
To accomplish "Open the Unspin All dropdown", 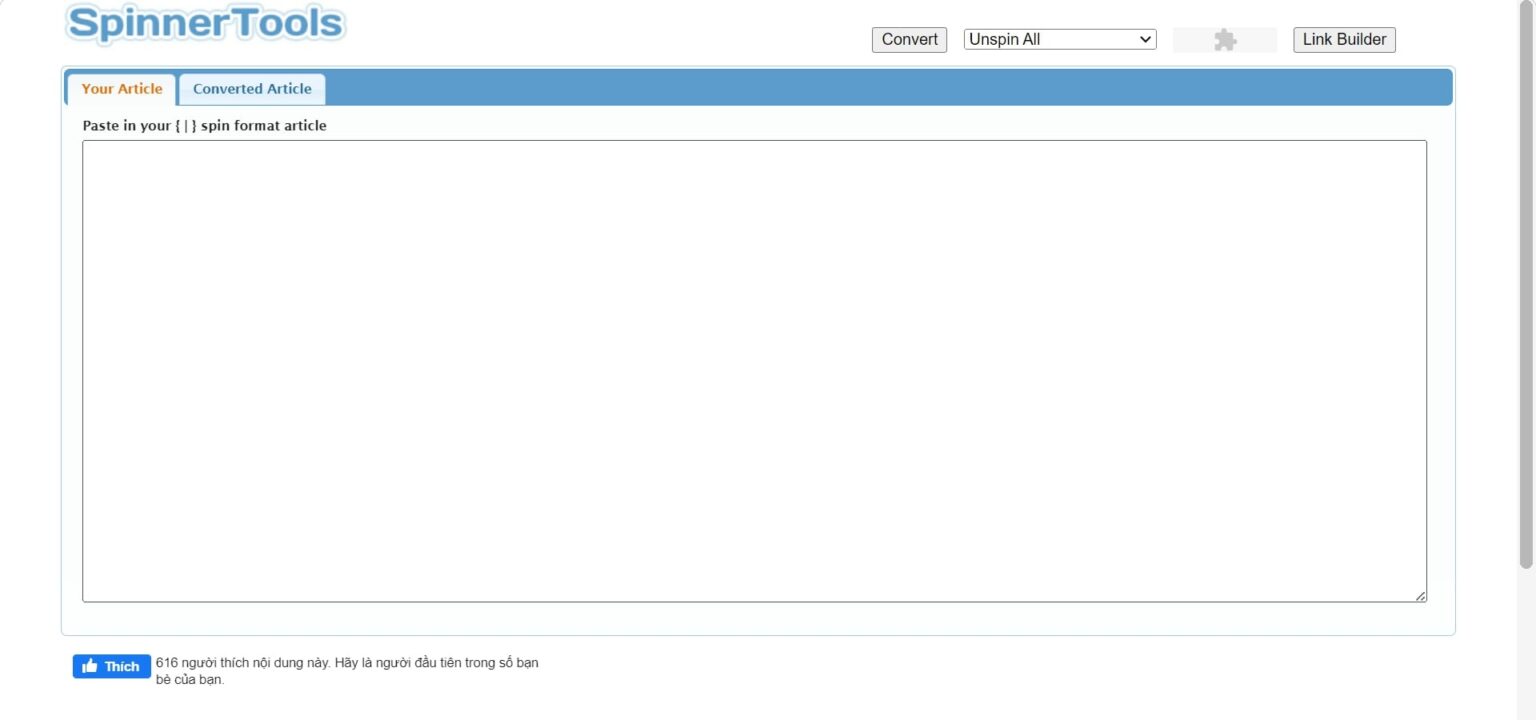I will [x=1059, y=40].
